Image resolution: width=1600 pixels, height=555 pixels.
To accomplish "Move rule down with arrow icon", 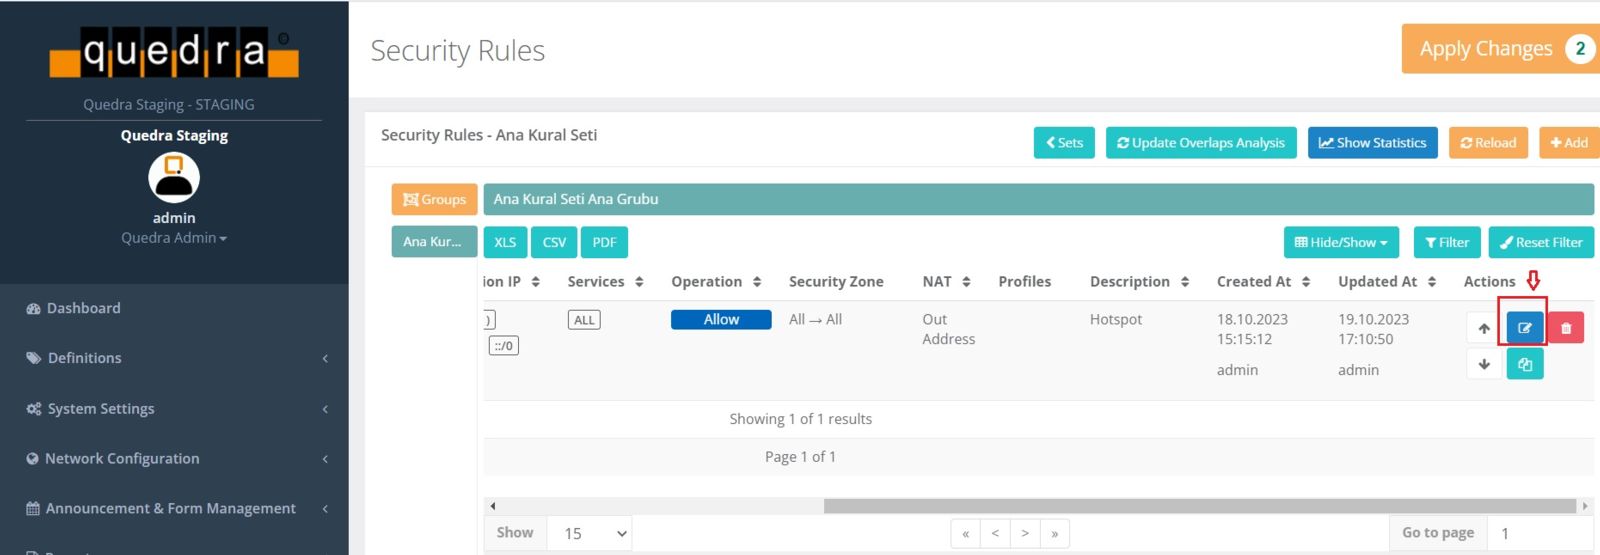I will pos(1484,364).
